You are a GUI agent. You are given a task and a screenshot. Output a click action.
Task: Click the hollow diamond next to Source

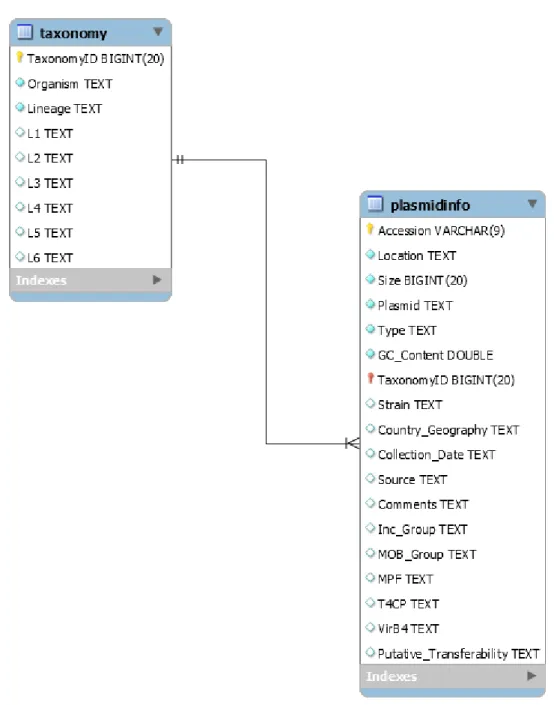(370, 478)
